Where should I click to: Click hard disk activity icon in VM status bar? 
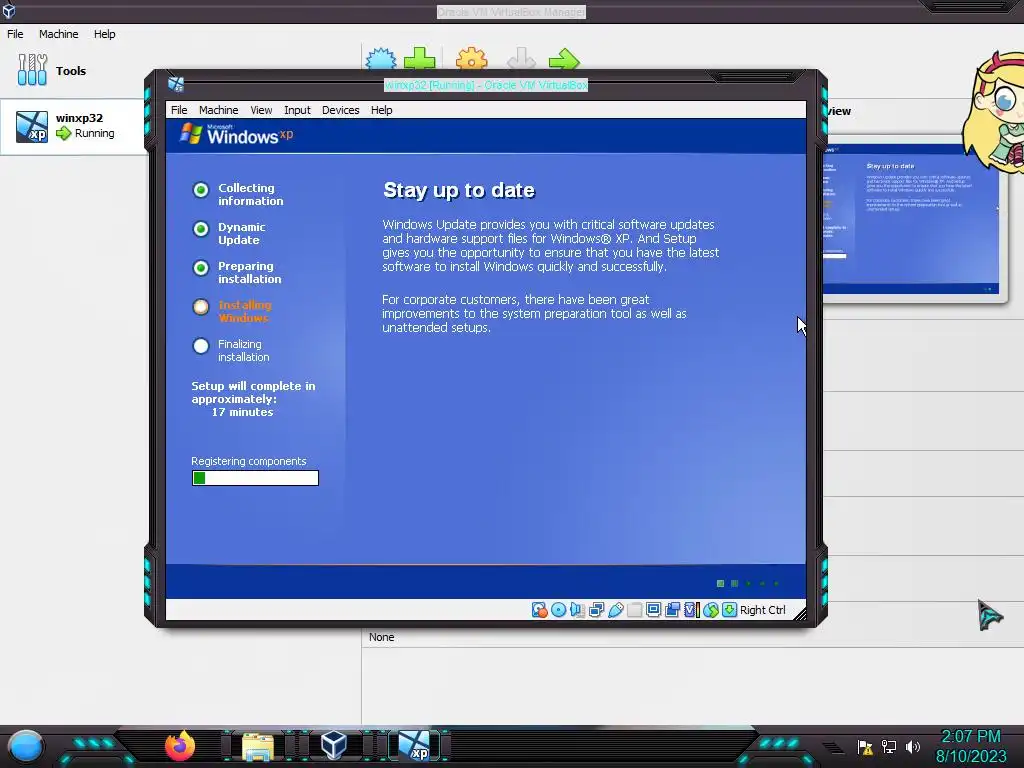539,610
